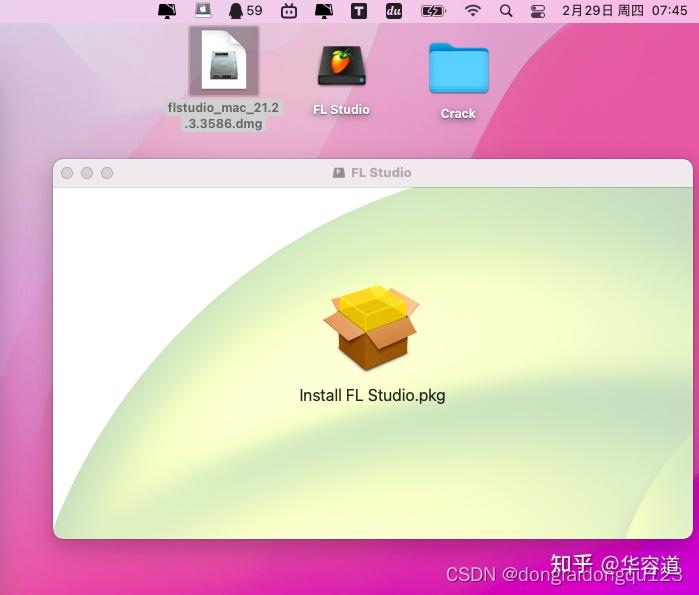This screenshot has width=699, height=595.
Task: Open the Crack folder on the desktop
Action: point(458,68)
